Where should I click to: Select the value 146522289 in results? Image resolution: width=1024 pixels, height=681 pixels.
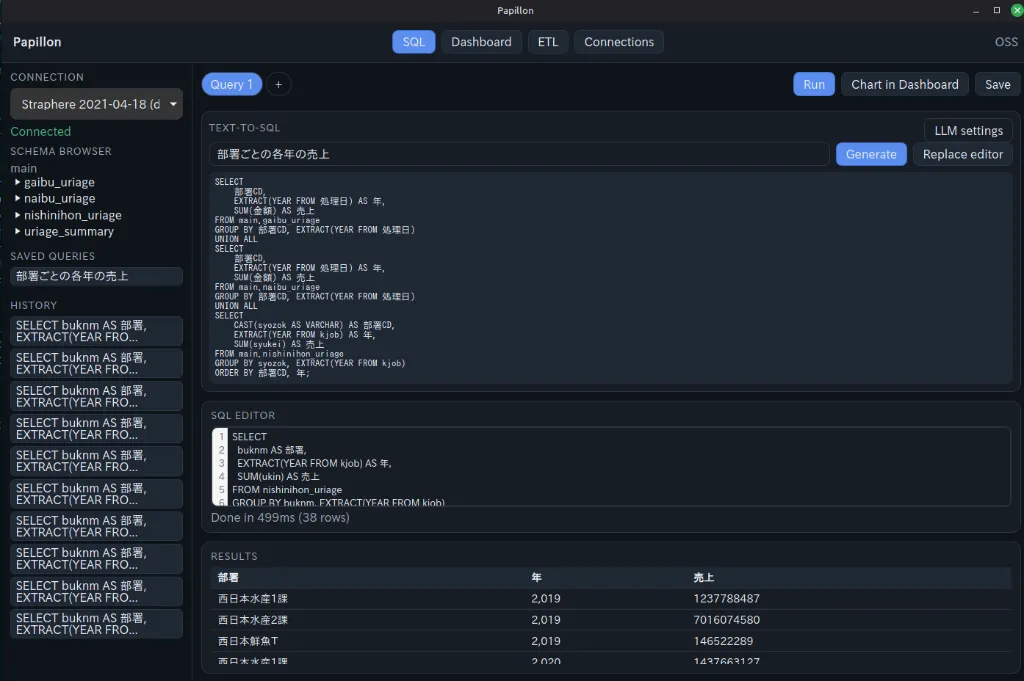click(x=723, y=641)
